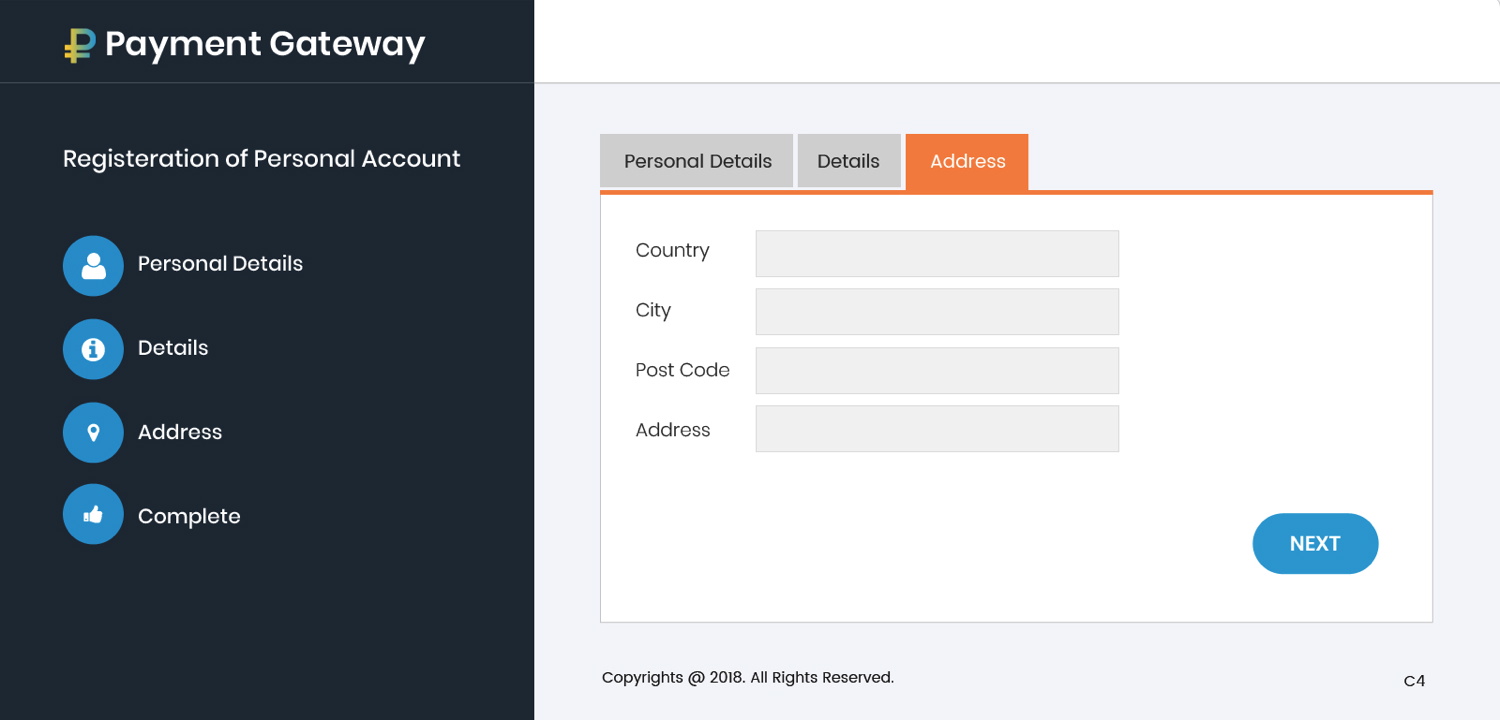Switch to the Details tab
The width and height of the screenshot is (1500, 720).
pyautogui.click(x=848, y=161)
